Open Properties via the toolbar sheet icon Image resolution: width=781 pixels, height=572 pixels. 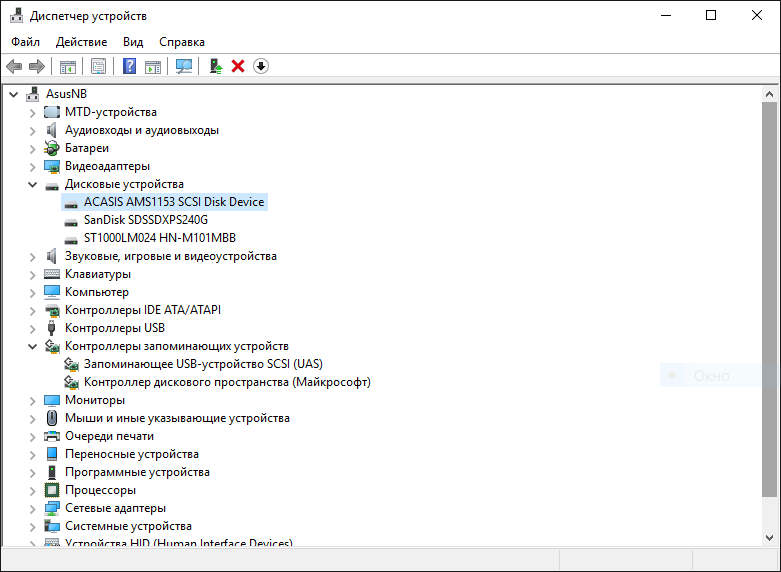click(99, 66)
